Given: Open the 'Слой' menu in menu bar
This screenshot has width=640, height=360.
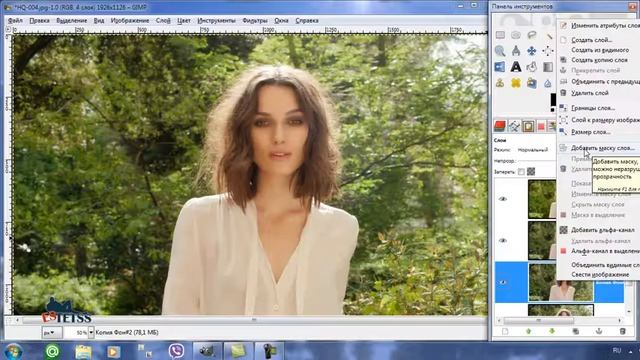Looking at the screenshot, I should click(163, 20).
